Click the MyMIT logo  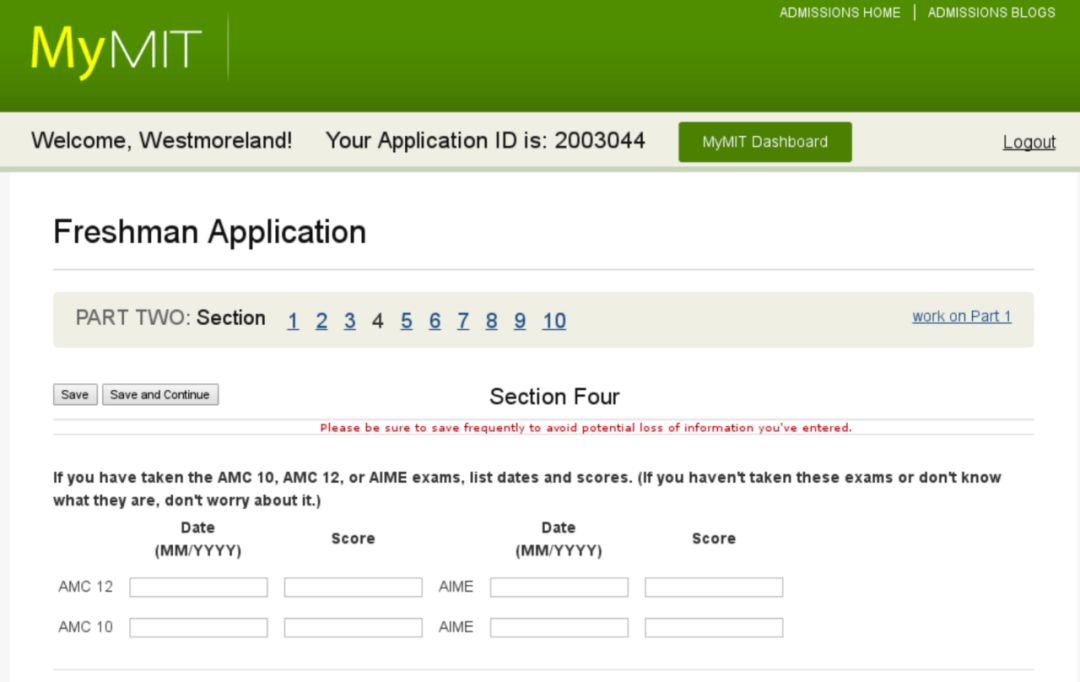click(x=116, y=48)
